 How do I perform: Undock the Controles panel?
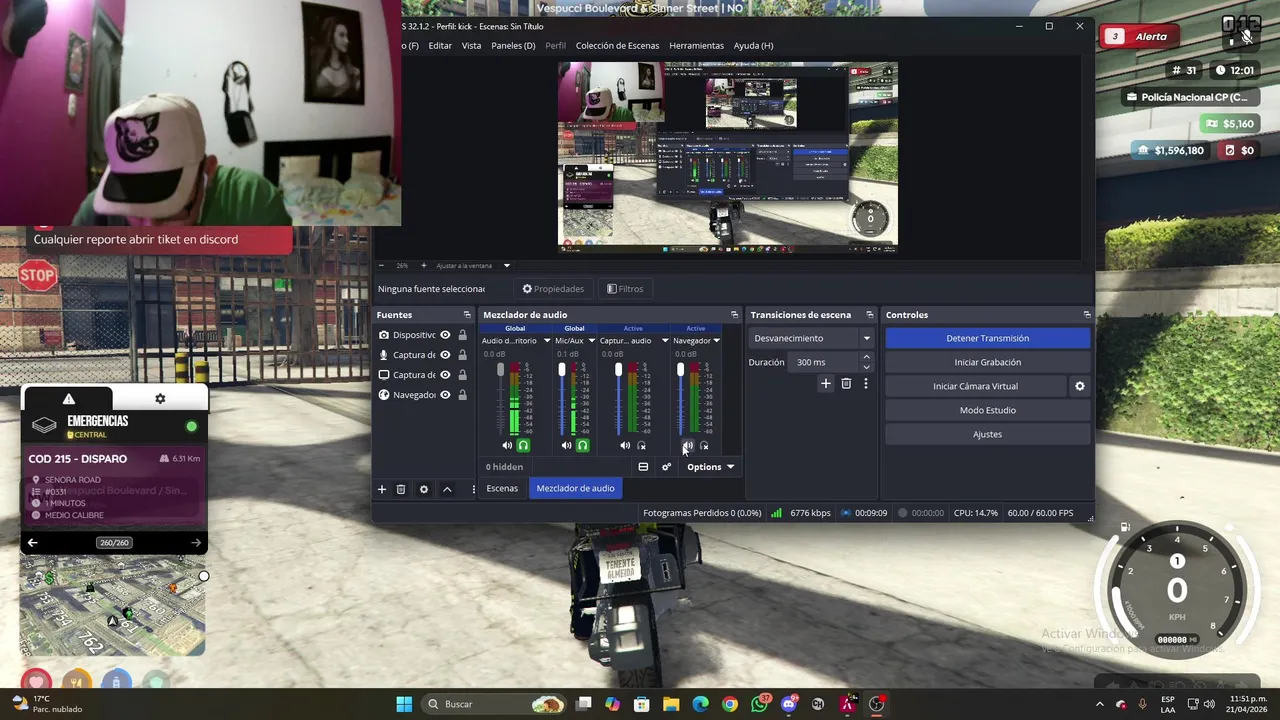[x=1087, y=315]
